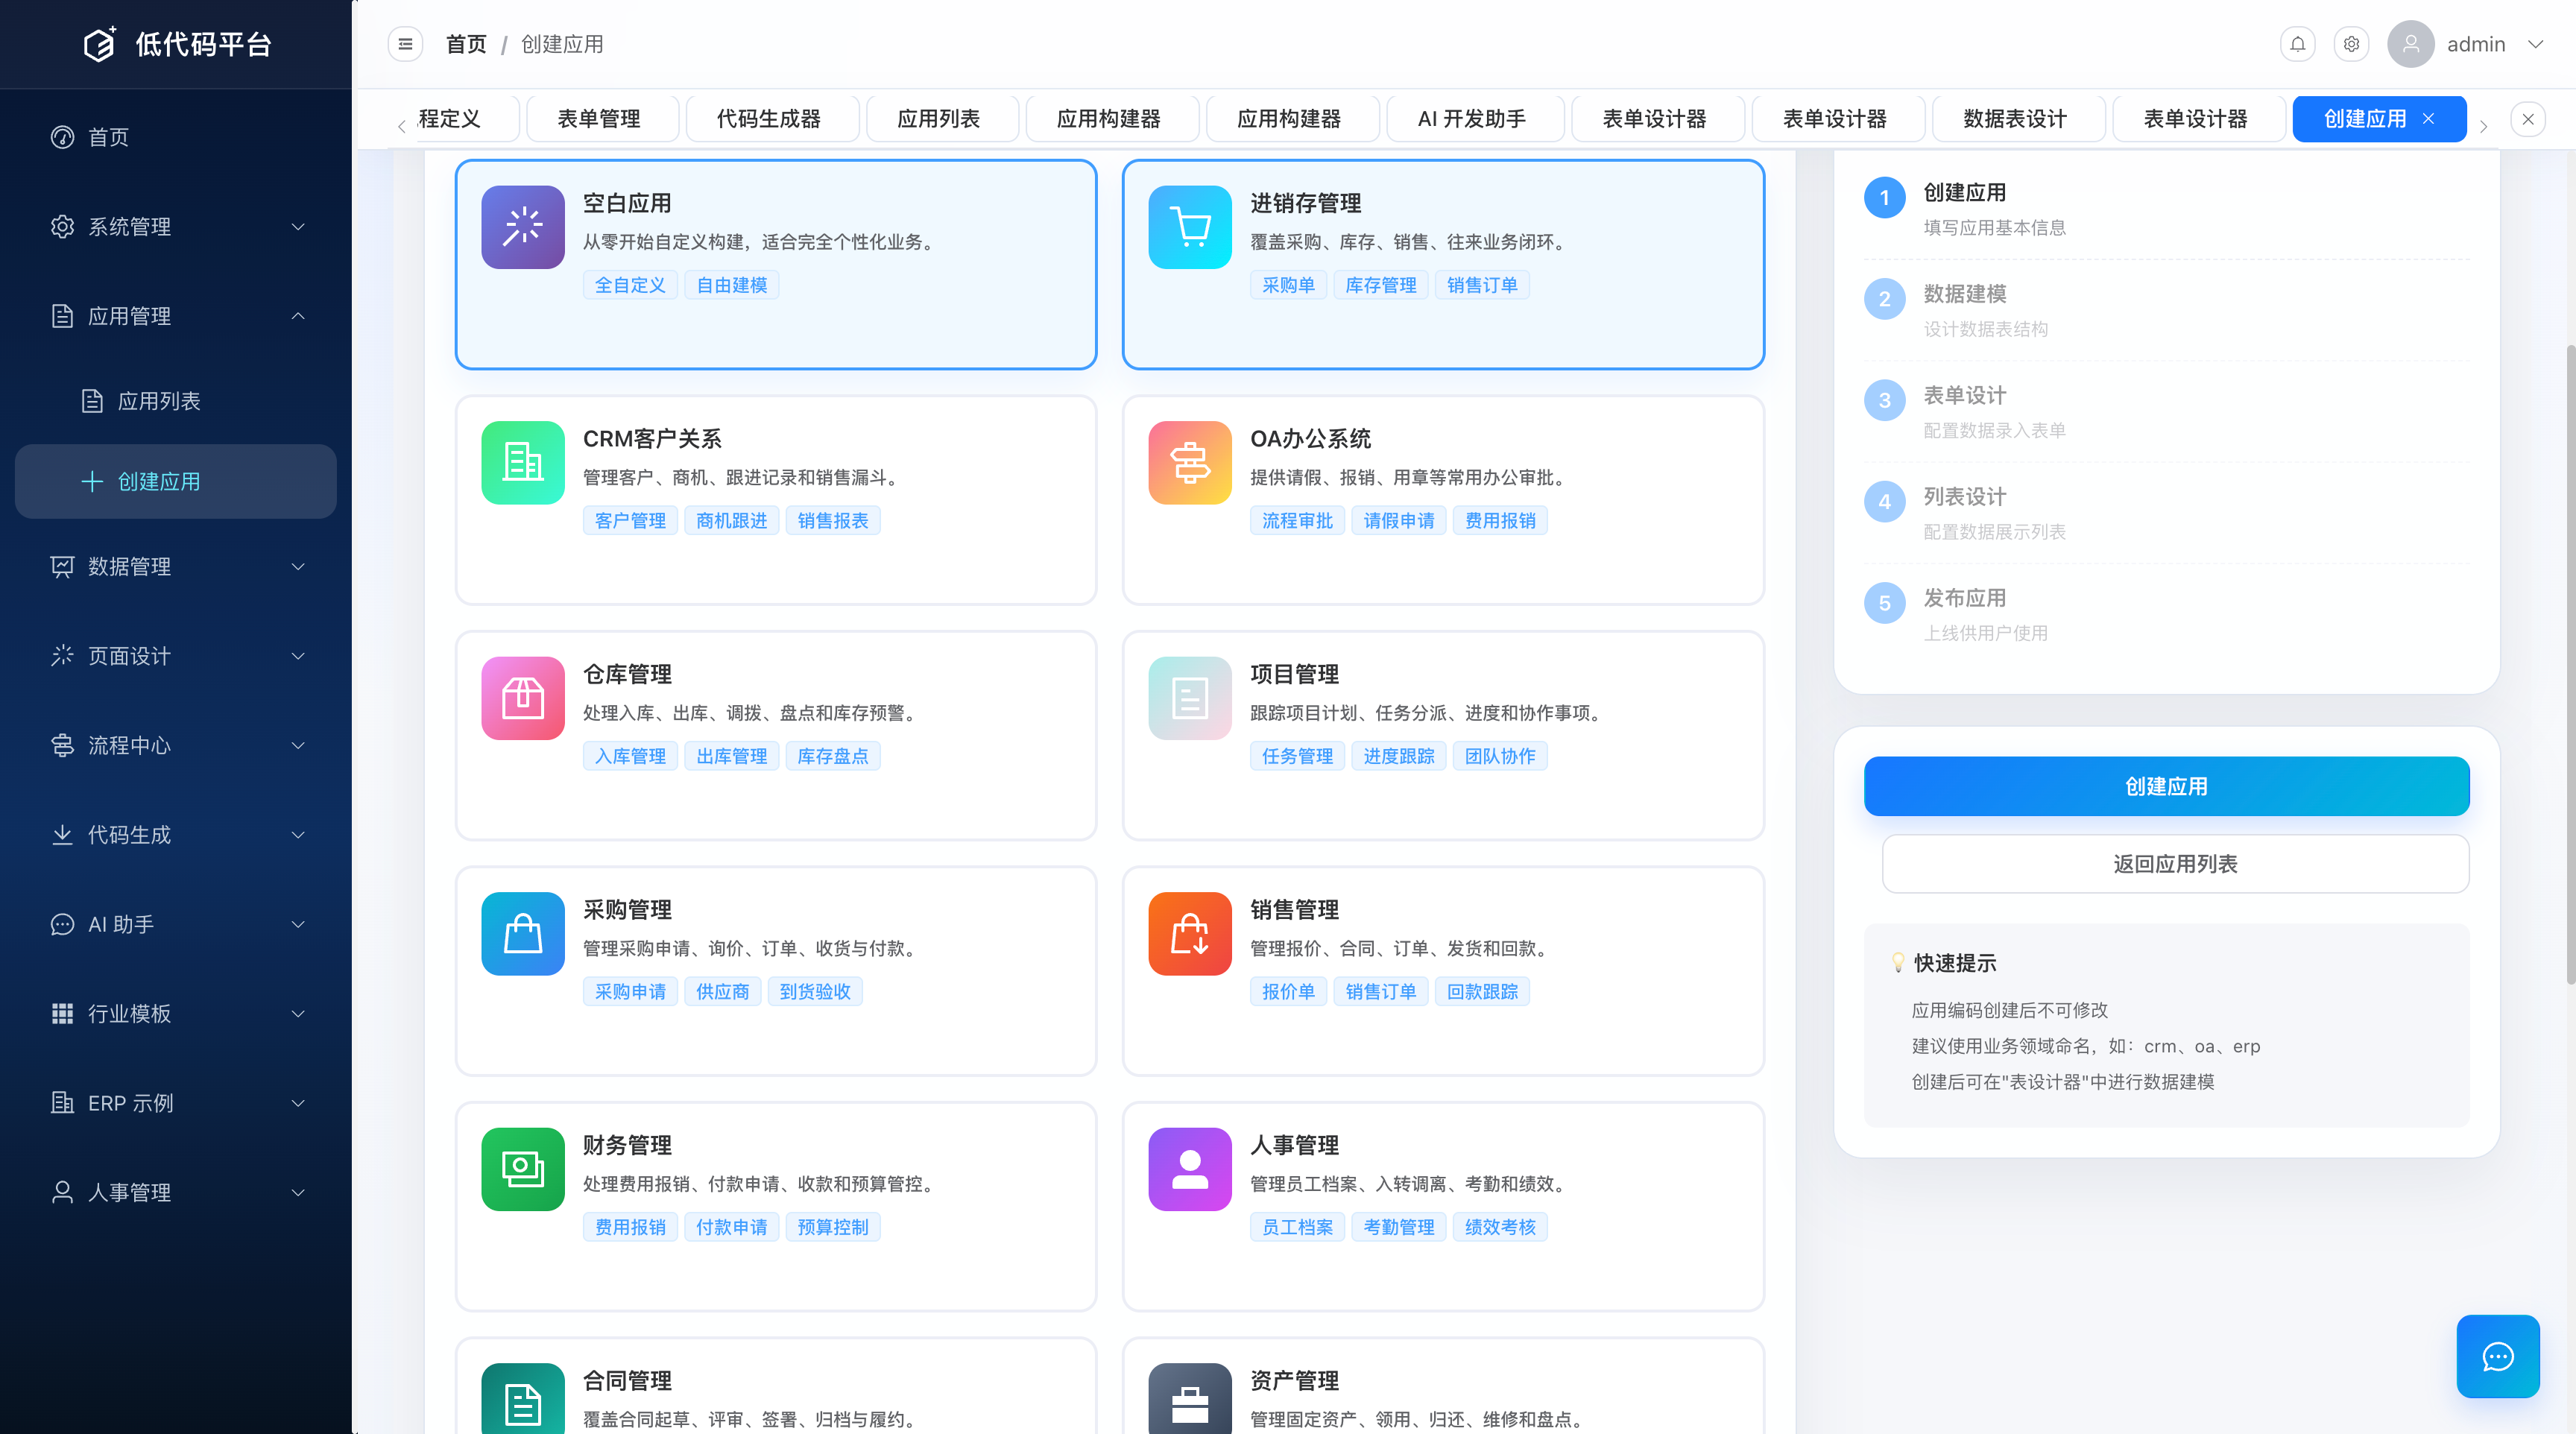
Task: Expand 行业模板 menu
Action: coord(176,1014)
